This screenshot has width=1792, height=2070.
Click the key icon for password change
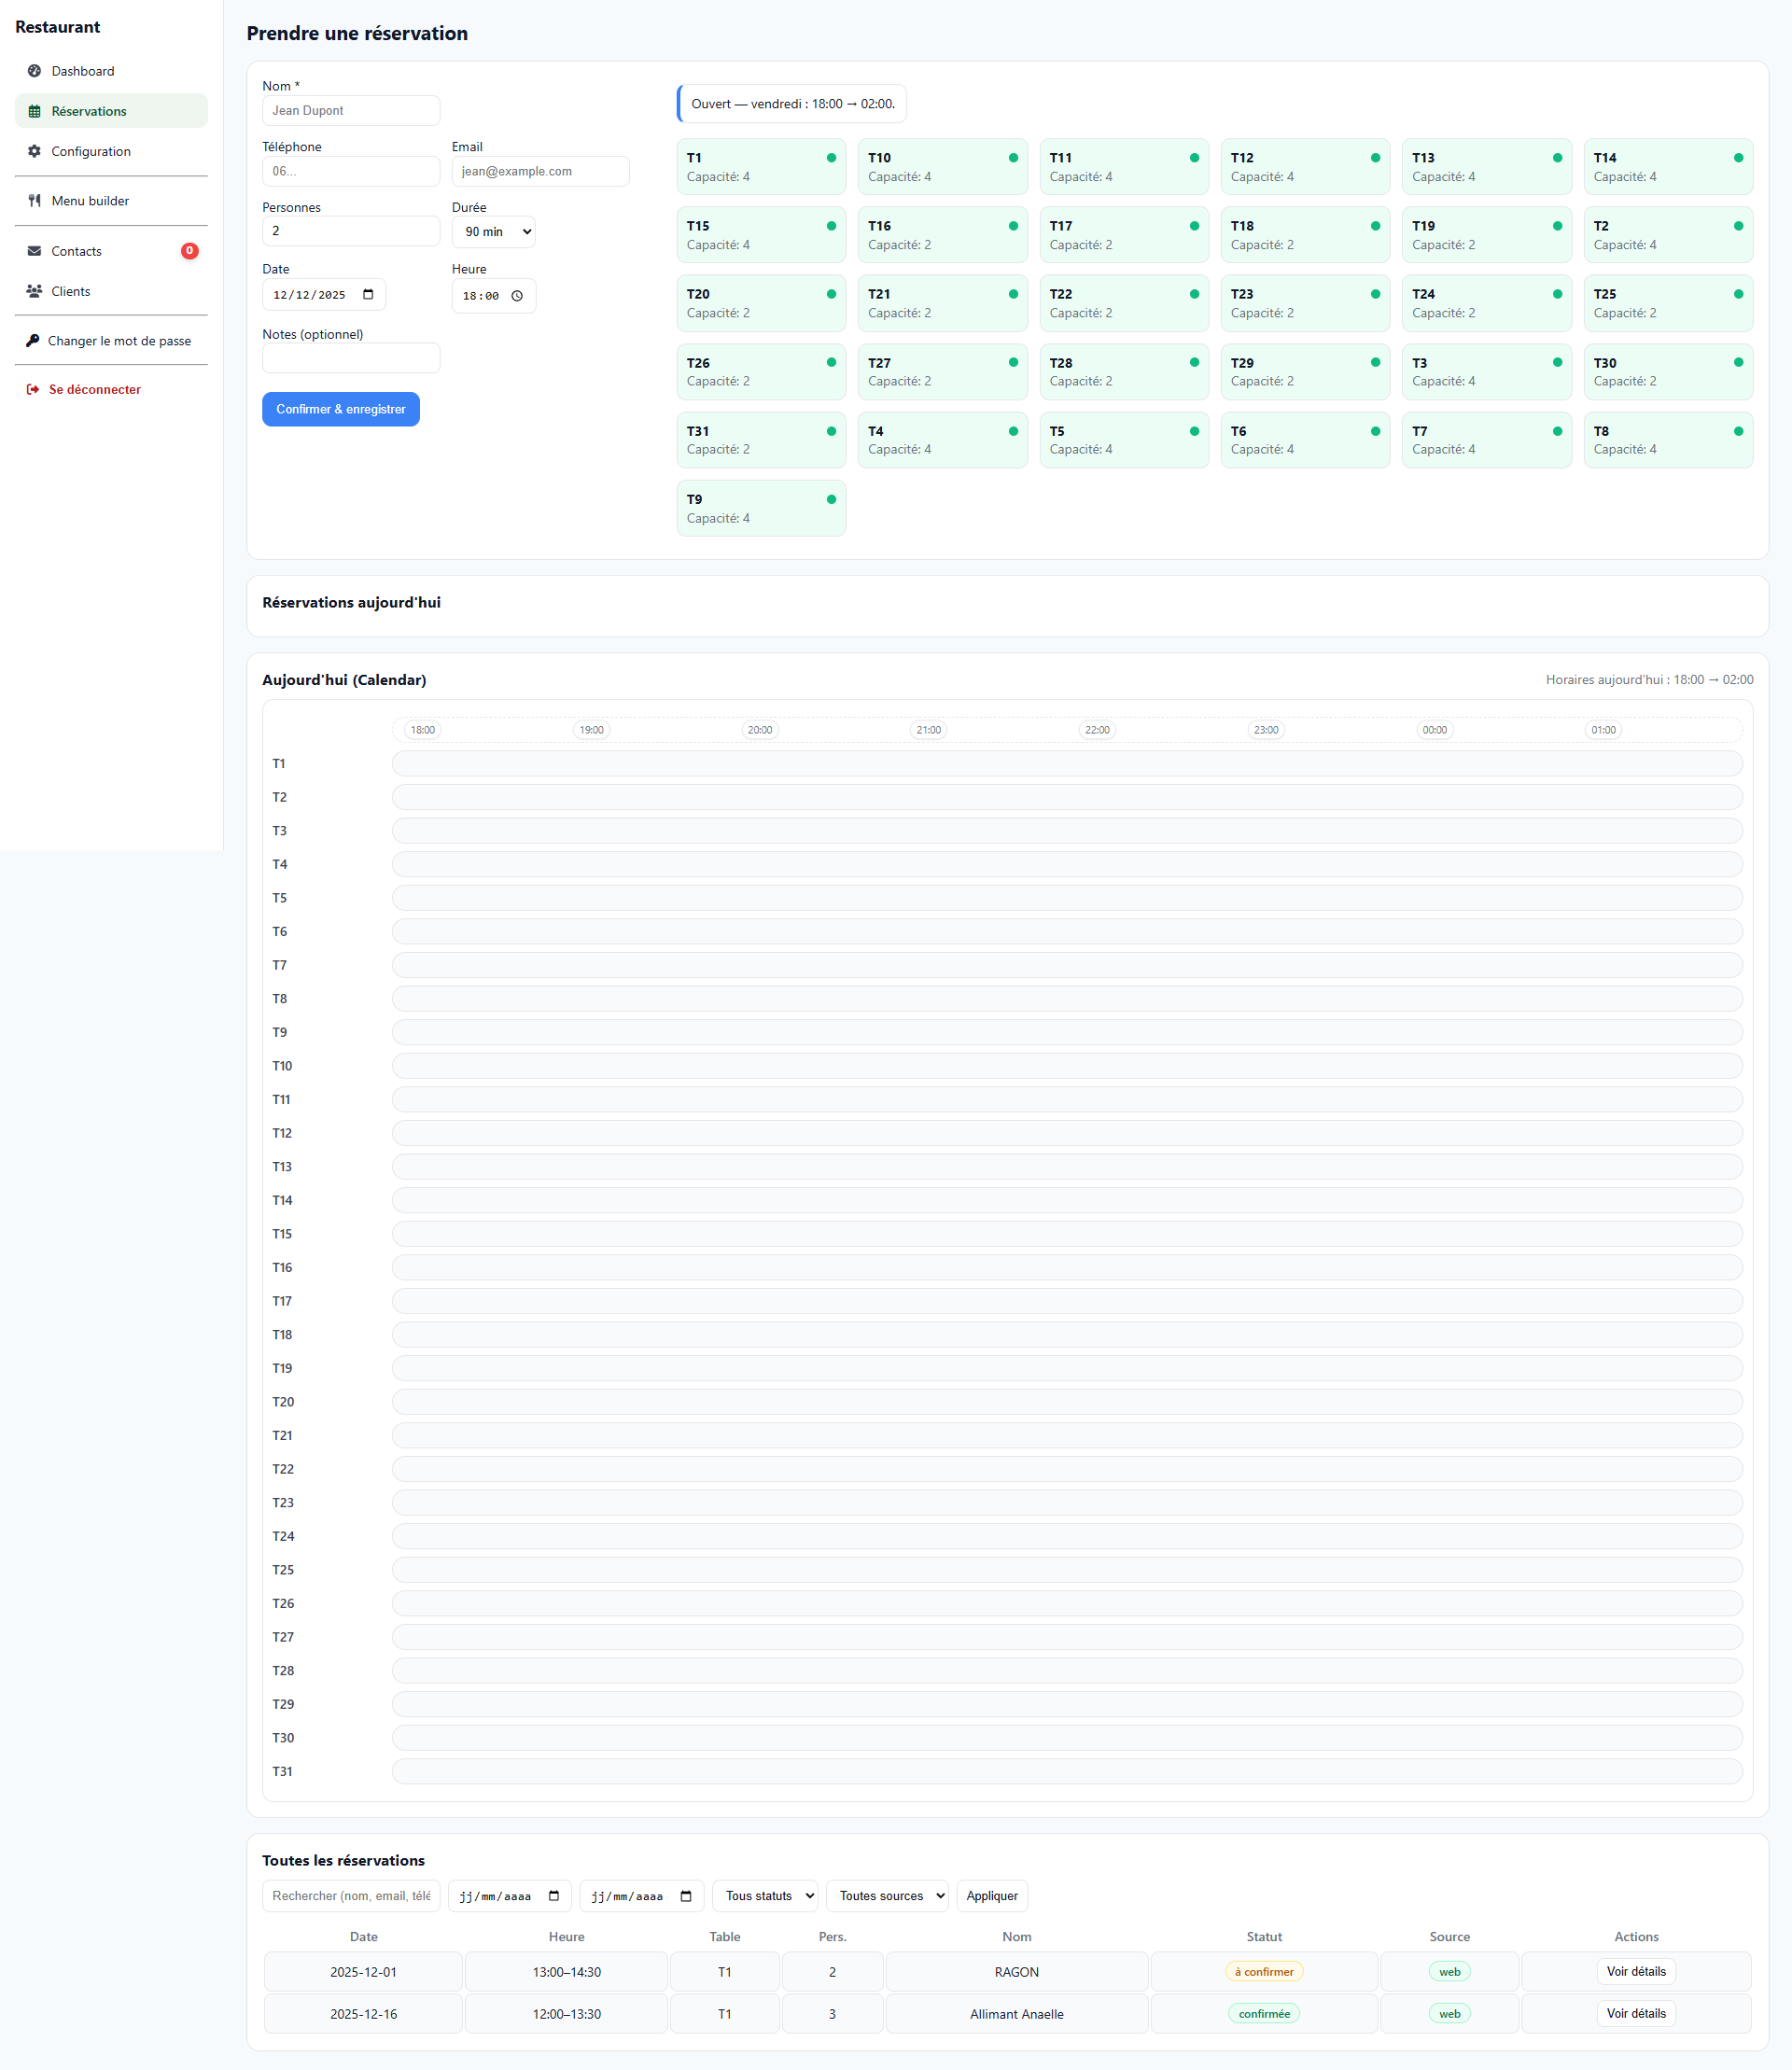[32, 341]
